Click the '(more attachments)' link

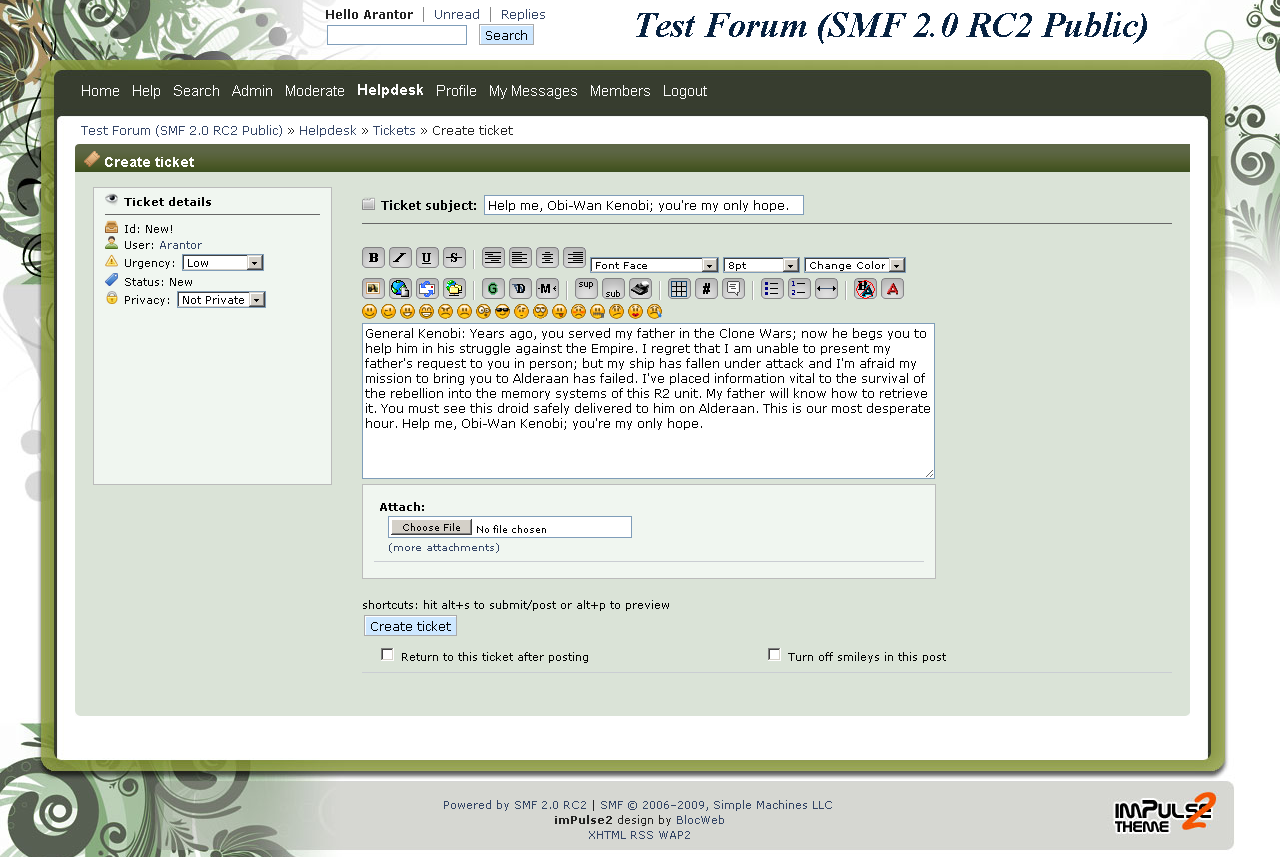click(444, 548)
